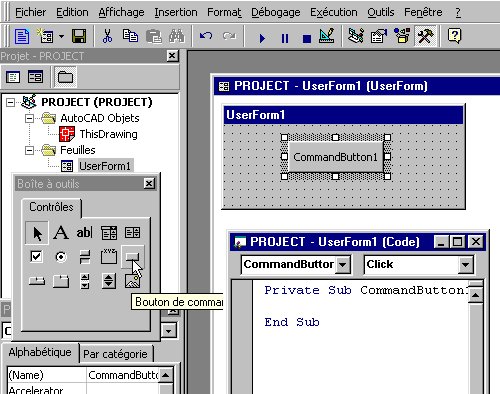Open the Outils menu
Screen dimensions: 500x394
click(381, 13)
